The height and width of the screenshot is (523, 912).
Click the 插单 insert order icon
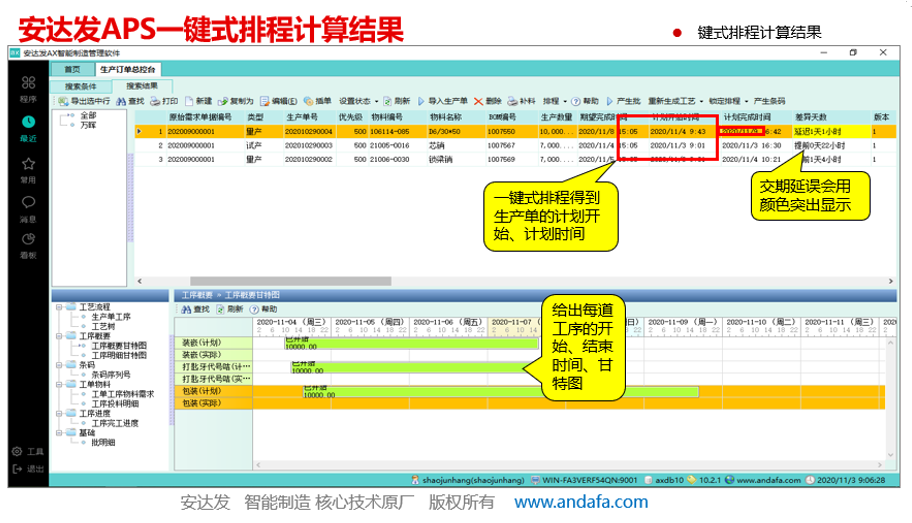tap(308, 101)
